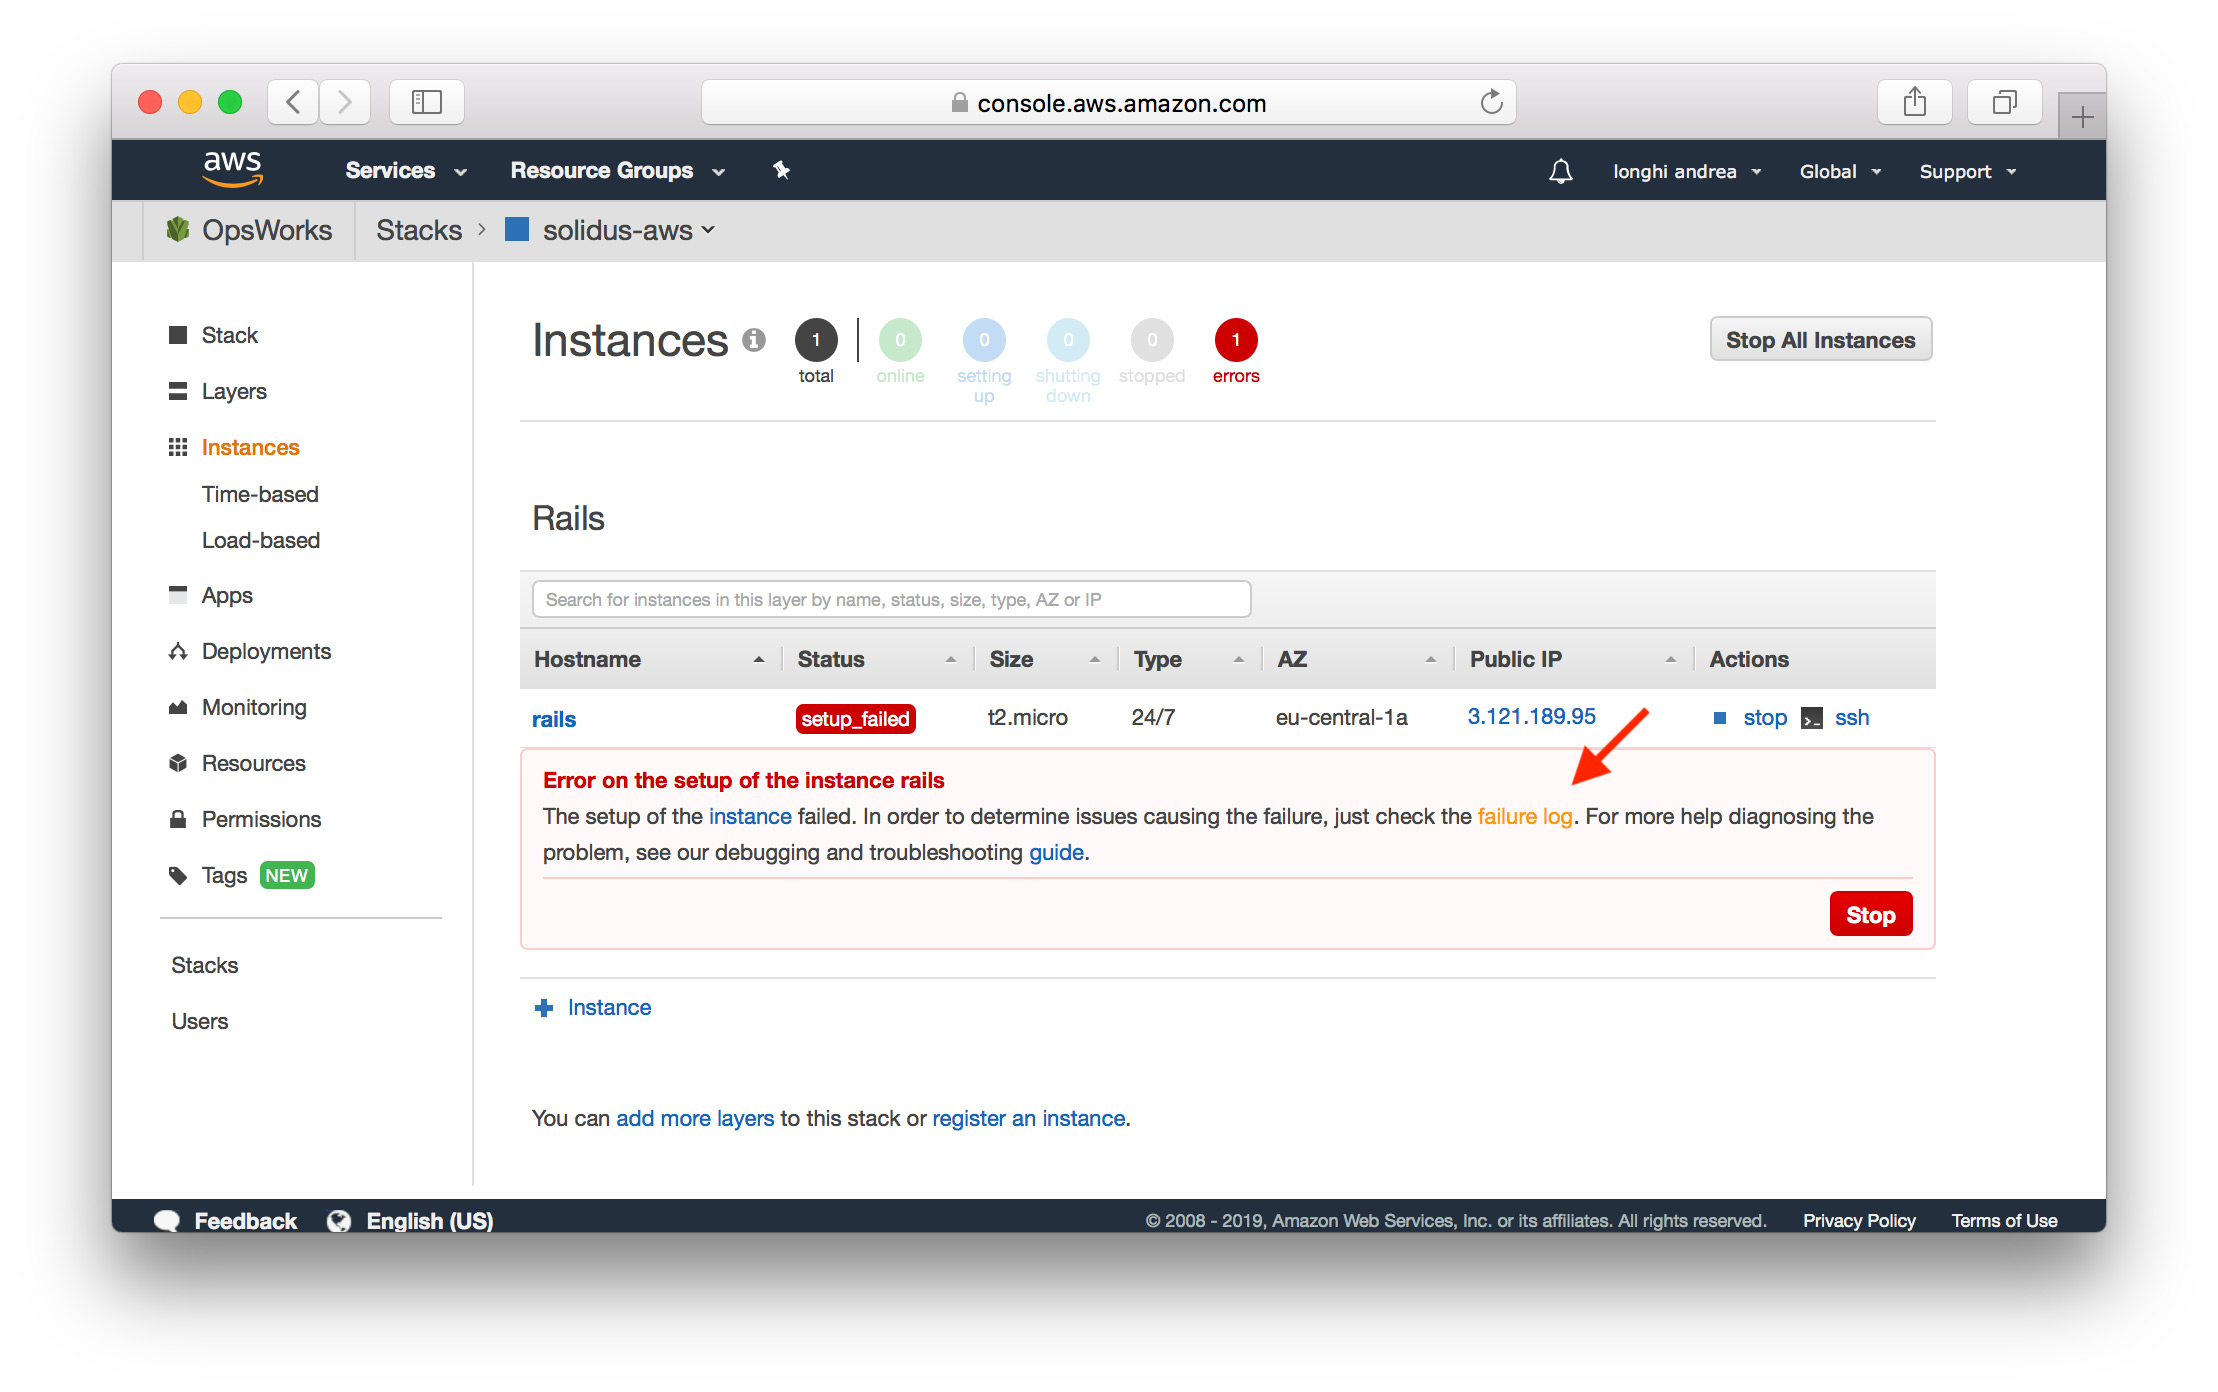Click the AWS logo

point(232,168)
